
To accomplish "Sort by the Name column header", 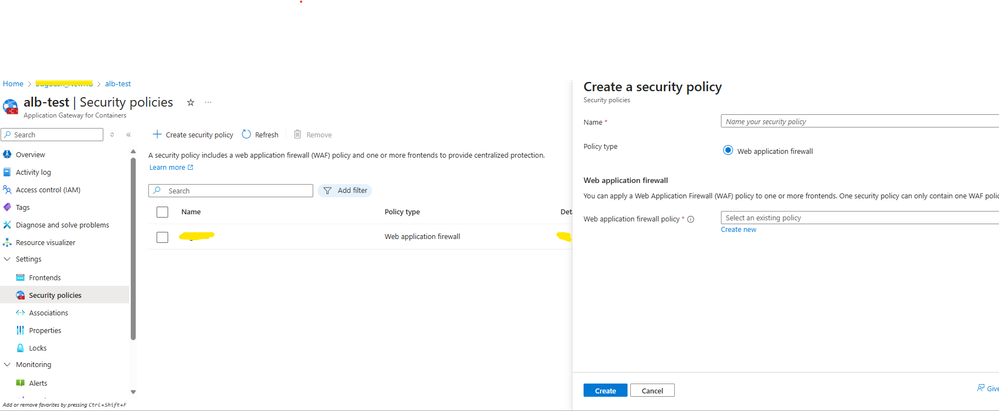I will pyautogui.click(x=190, y=212).
